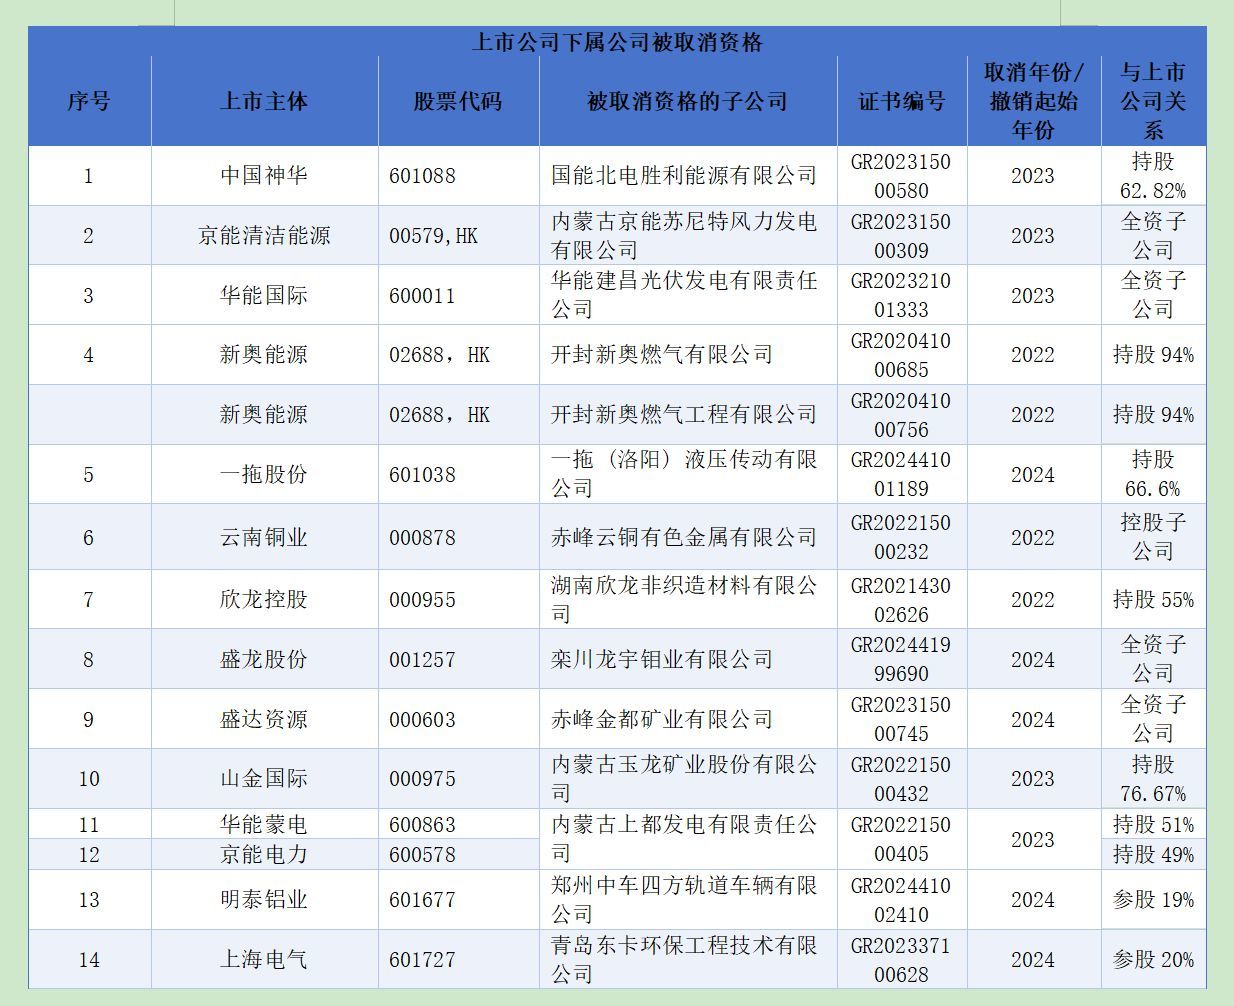Select the cell 欣龙控股
The height and width of the screenshot is (1006, 1234).
click(x=264, y=599)
